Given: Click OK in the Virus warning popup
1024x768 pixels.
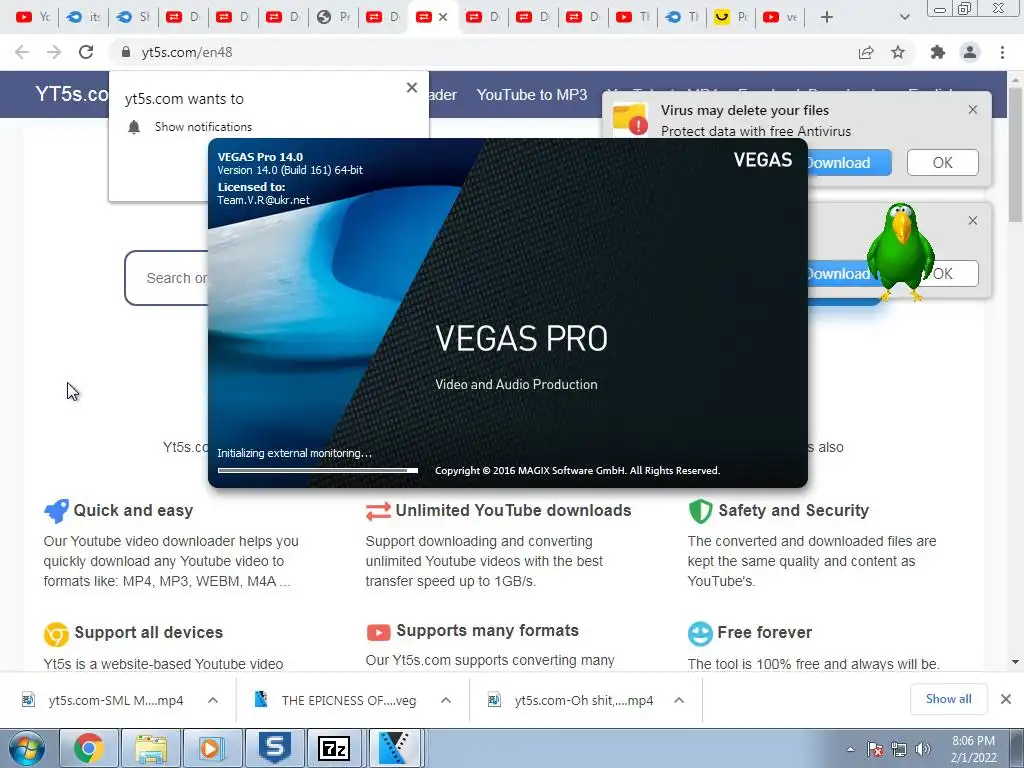Looking at the screenshot, I should (942, 163).
